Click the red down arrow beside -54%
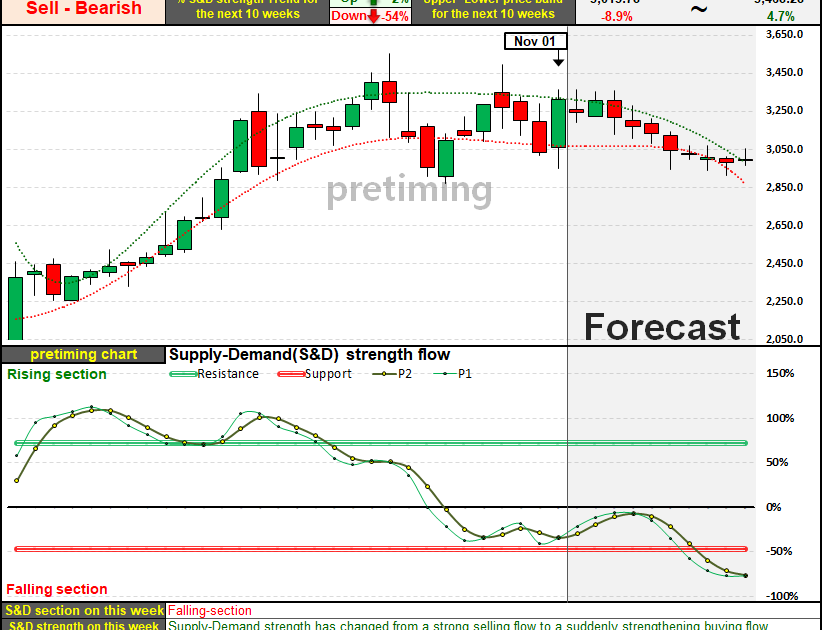The width and height of the screenshot is (822, 630). [373, 16]
